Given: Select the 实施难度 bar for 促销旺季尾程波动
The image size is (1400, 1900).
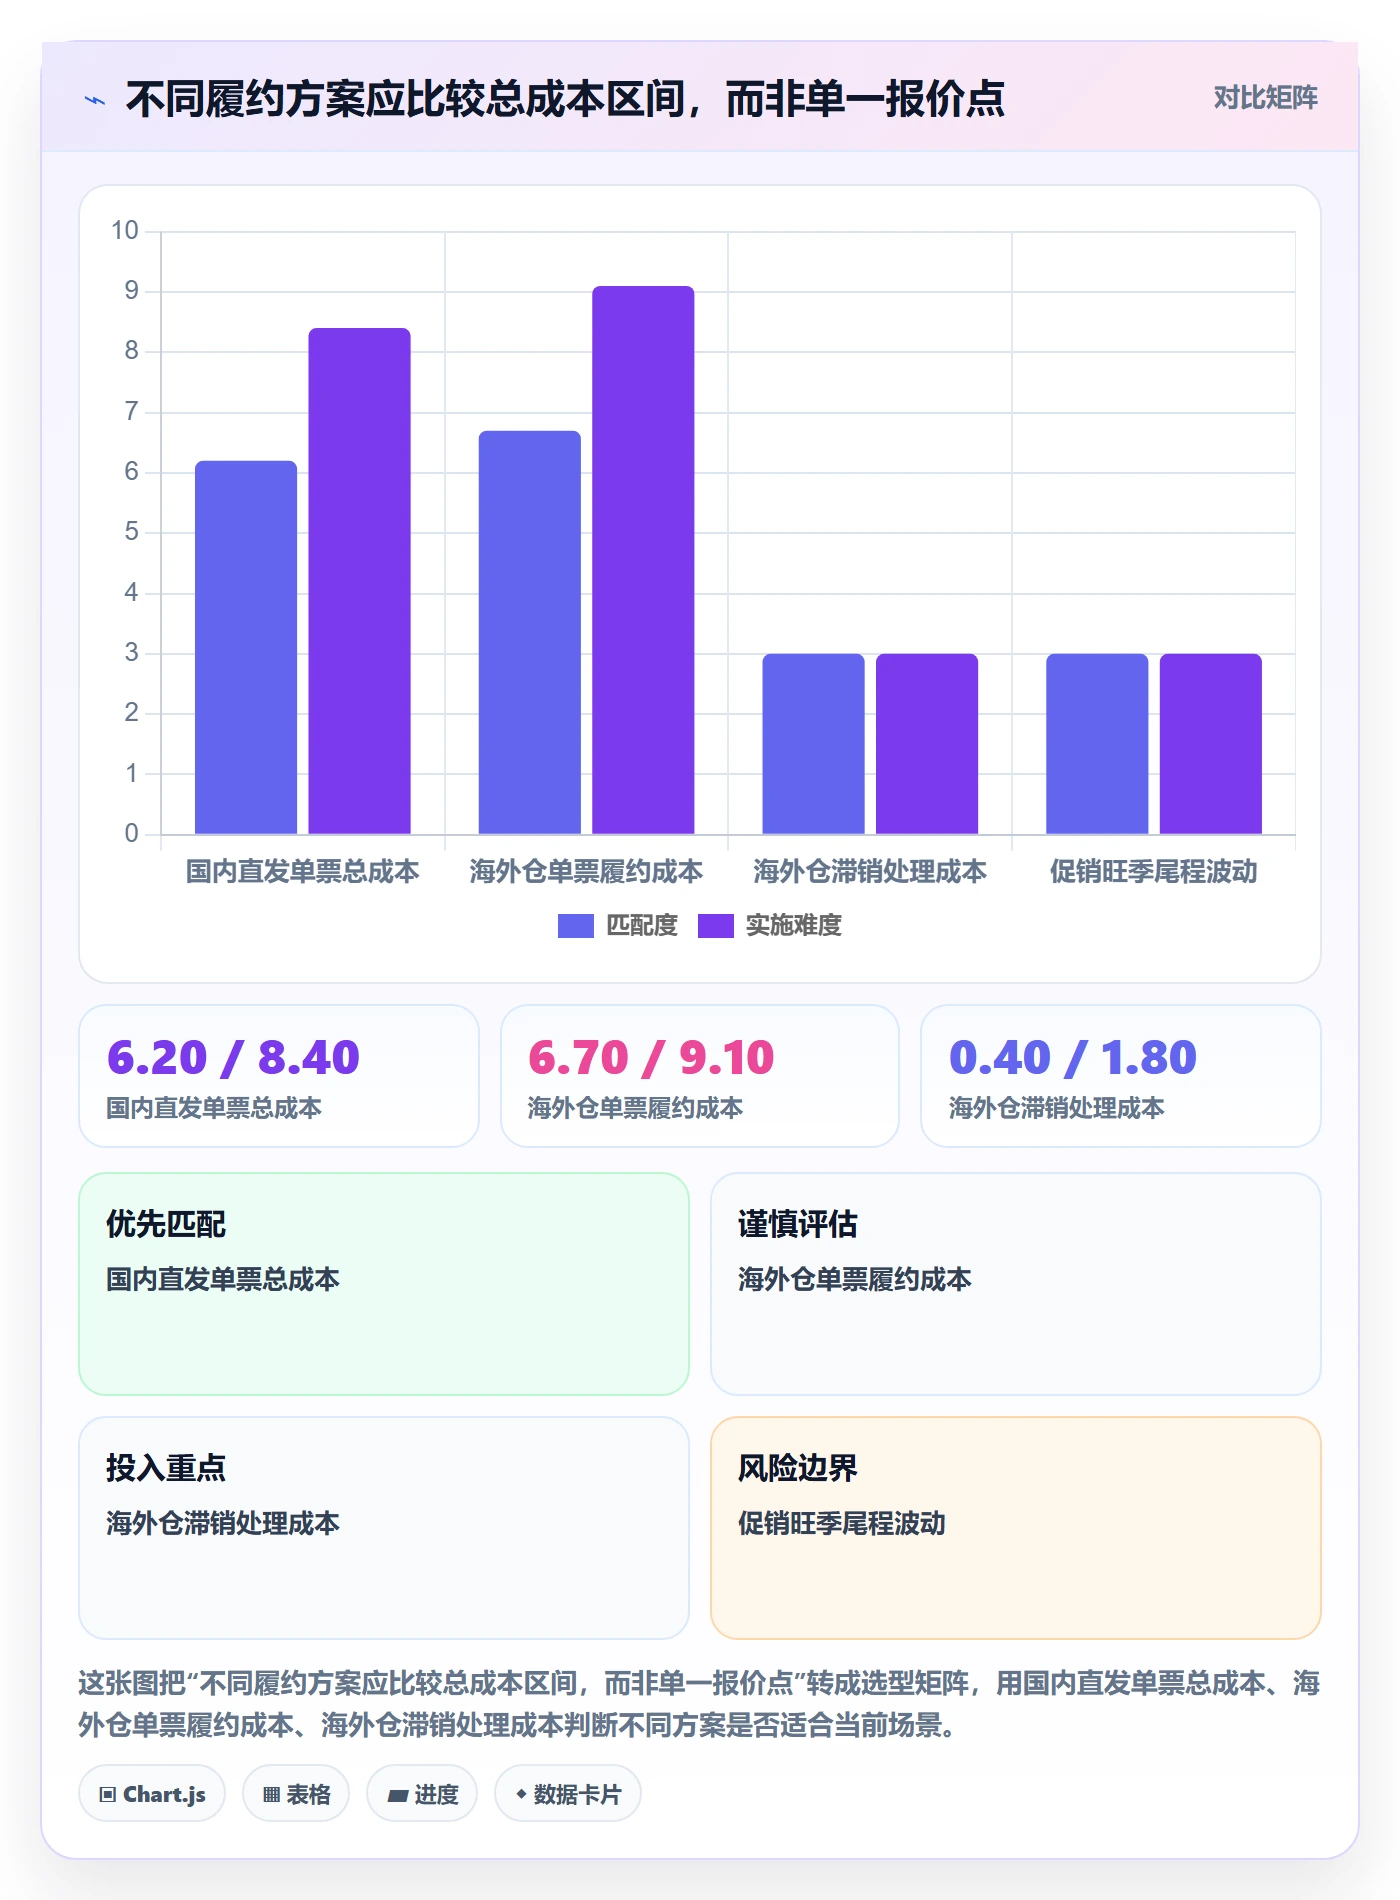Looking at the screenshot, I should pyautogui.click(x=1211, y=744).
